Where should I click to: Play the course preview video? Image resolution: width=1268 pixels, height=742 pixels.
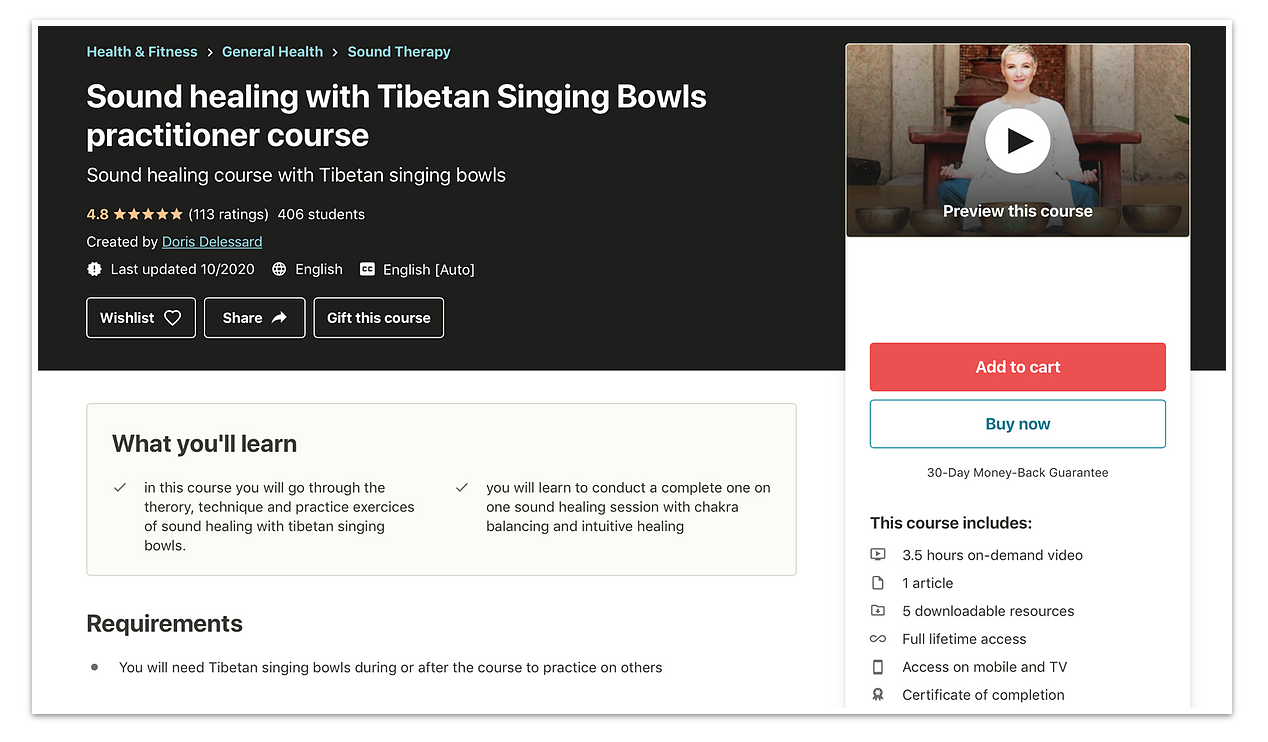pyautogui.click(x=1017, y=141)
